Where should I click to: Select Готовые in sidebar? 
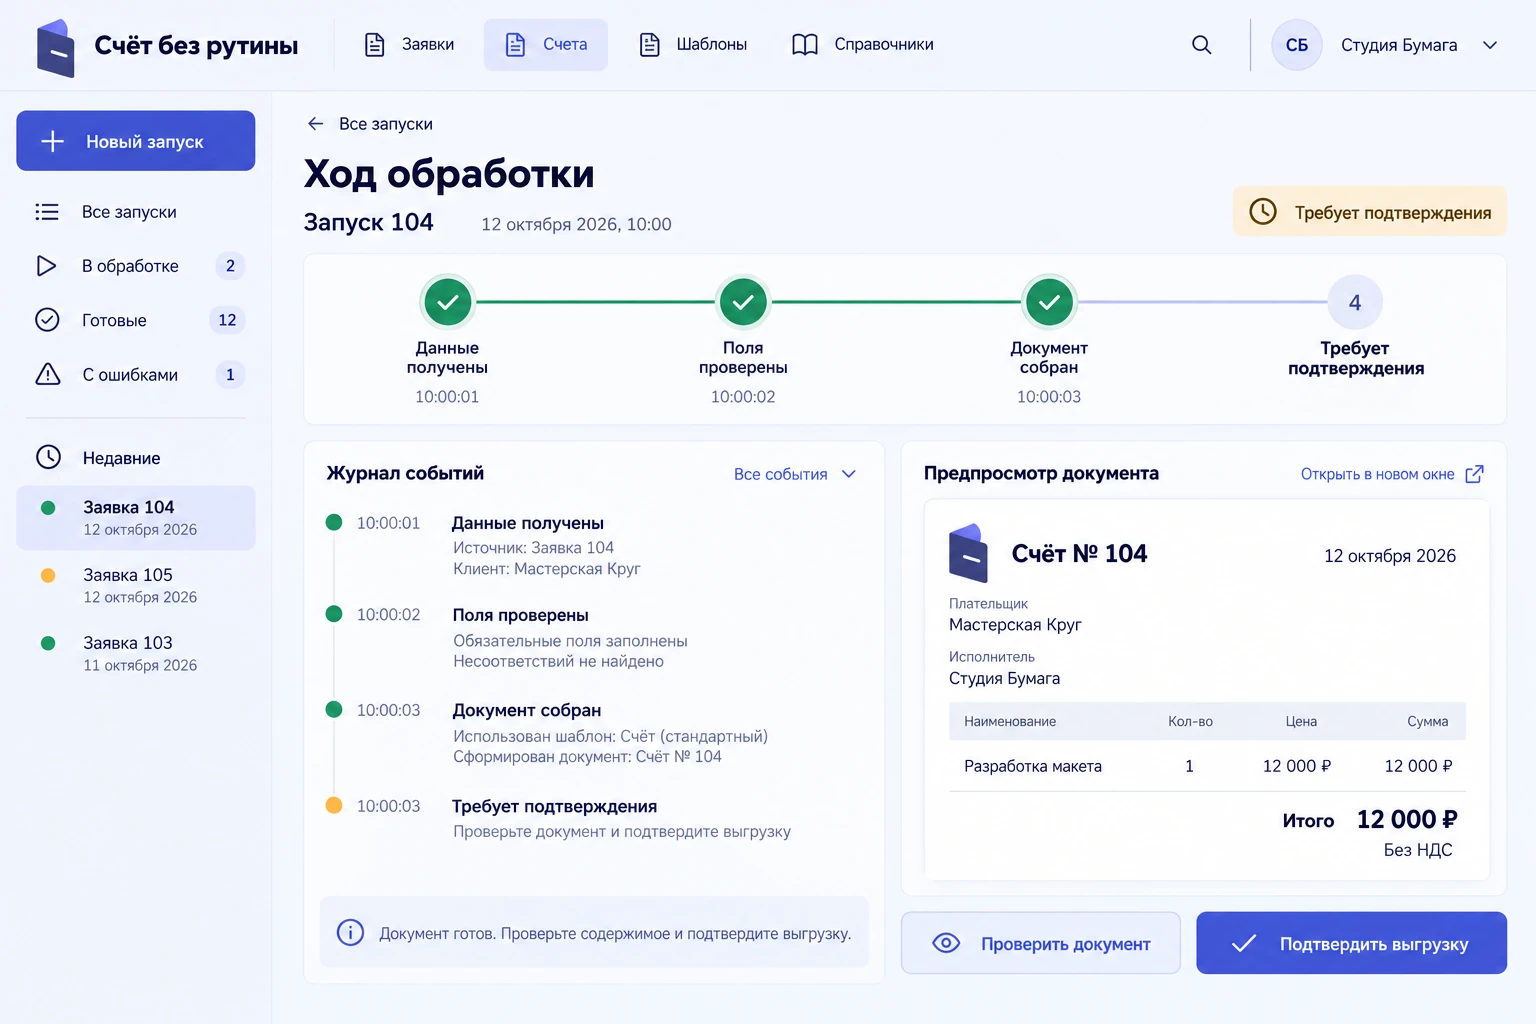pos(136,320)
